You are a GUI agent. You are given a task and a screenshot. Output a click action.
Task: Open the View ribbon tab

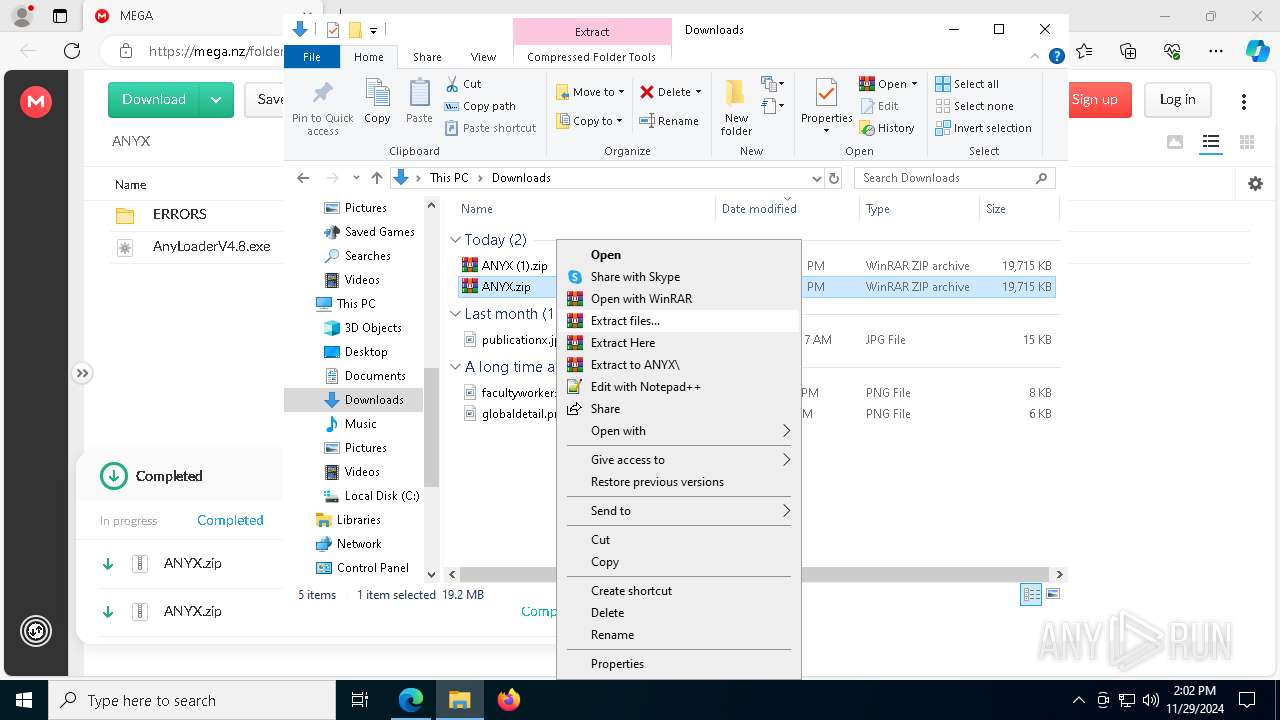(483, 57)
